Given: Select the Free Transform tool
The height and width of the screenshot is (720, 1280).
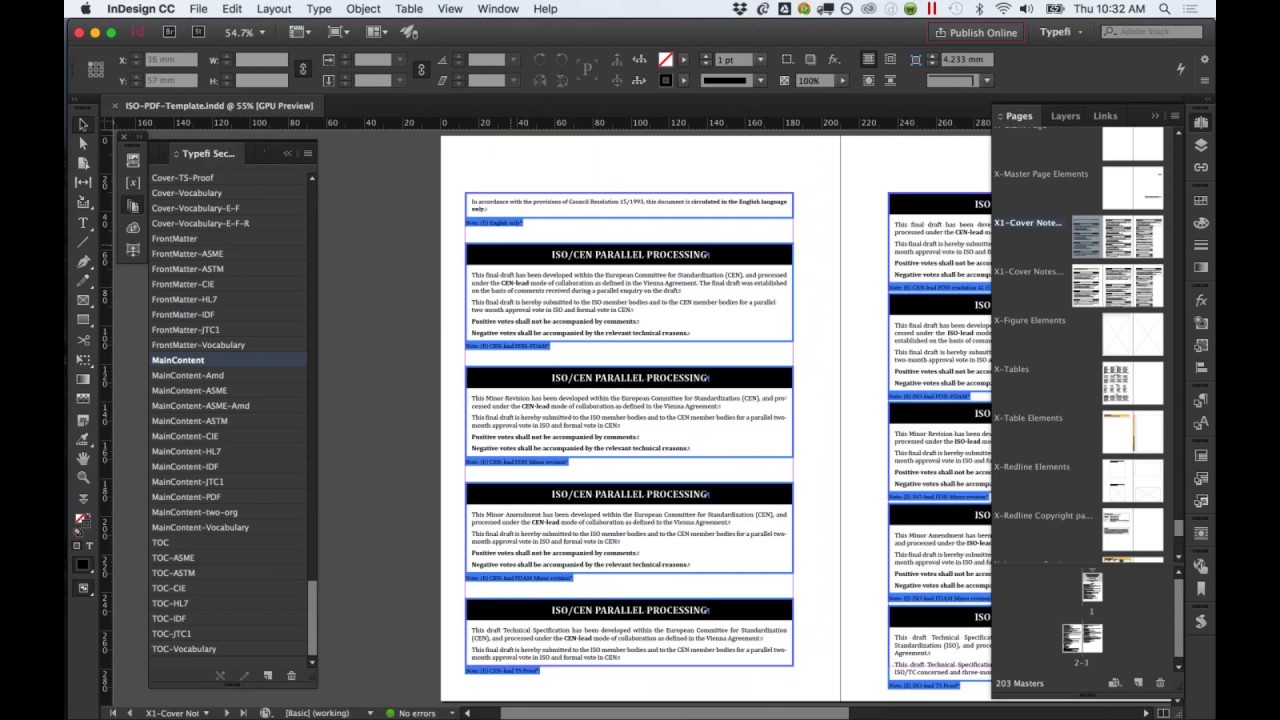Looking at the screenshot, I should (83, 359).
